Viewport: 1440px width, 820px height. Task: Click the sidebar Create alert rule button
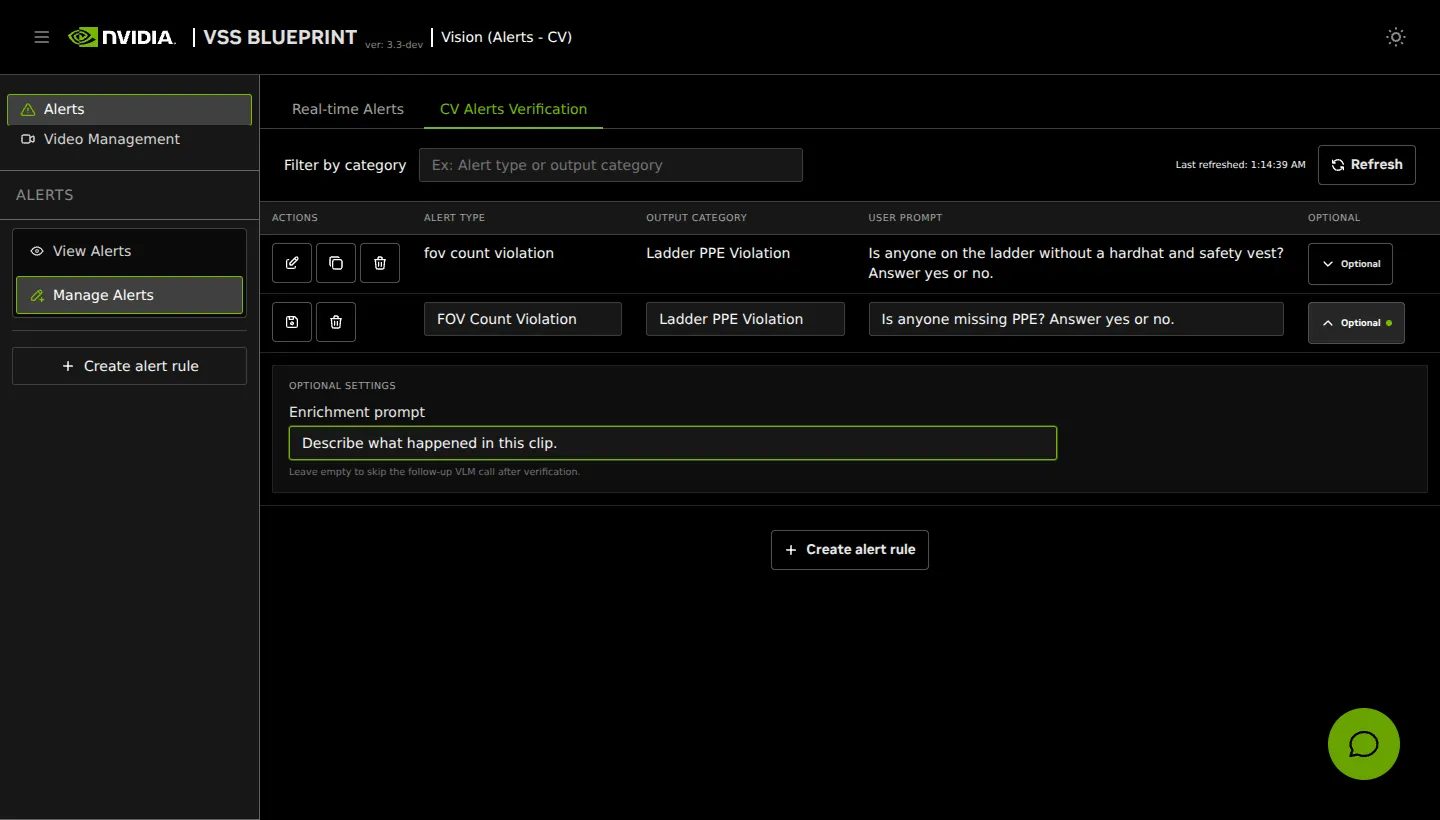129,366
